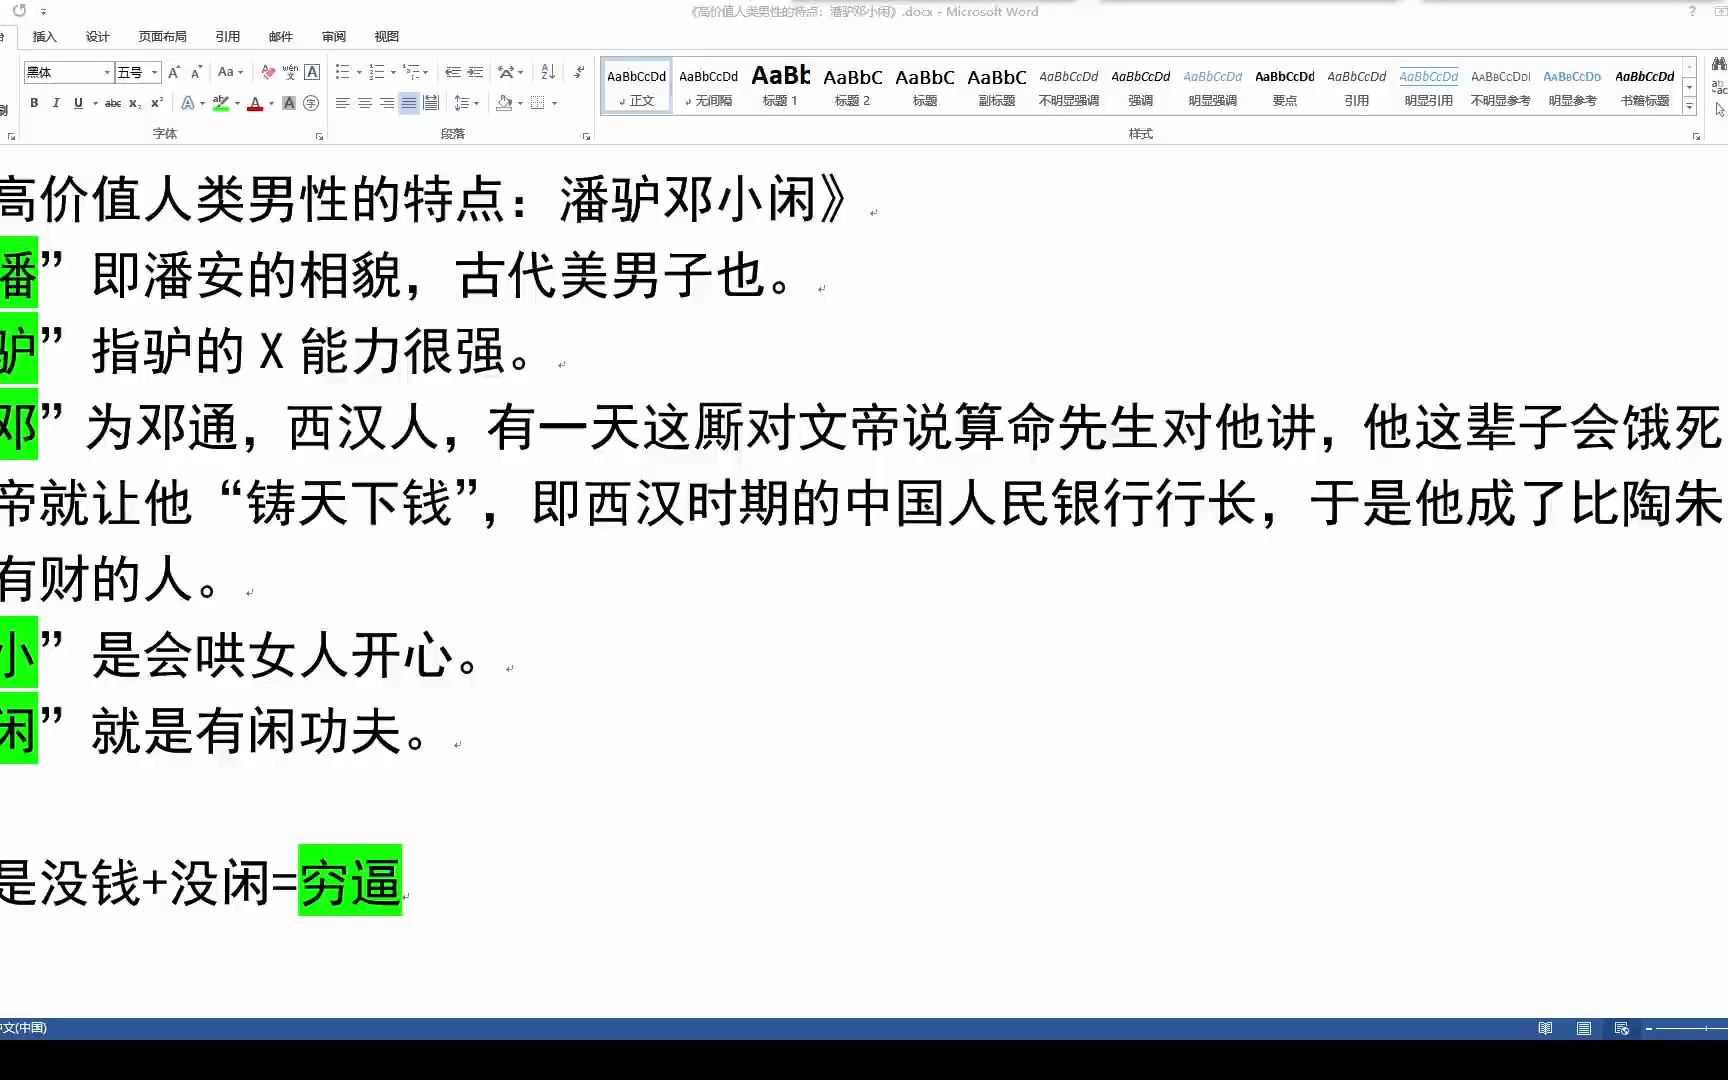
Task: Open the borders dropdown arrow
Action: pyautogui.click(x=554, y=103)
